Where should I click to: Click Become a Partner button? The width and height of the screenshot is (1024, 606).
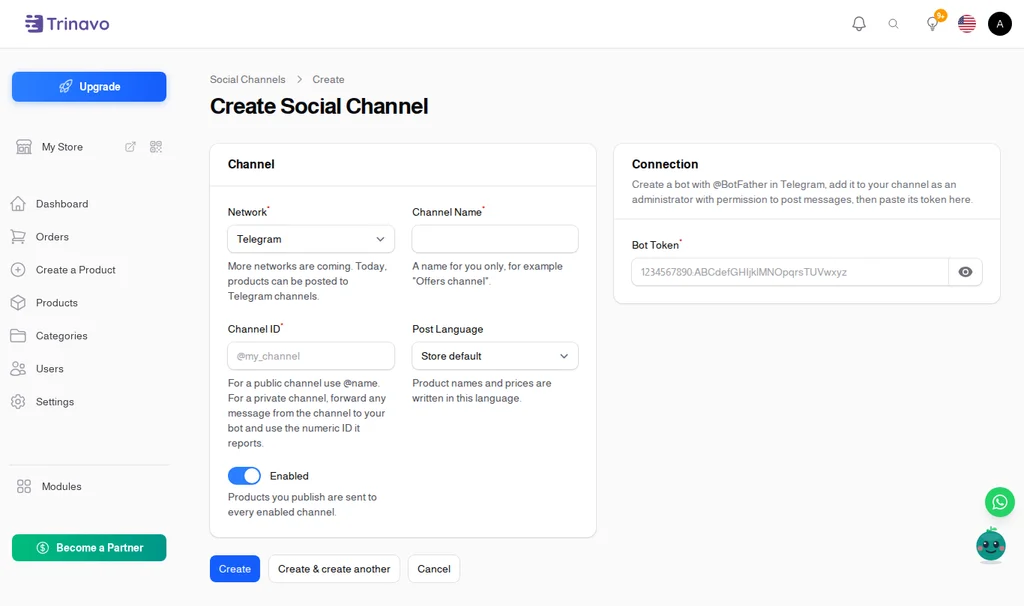(89, 548)
